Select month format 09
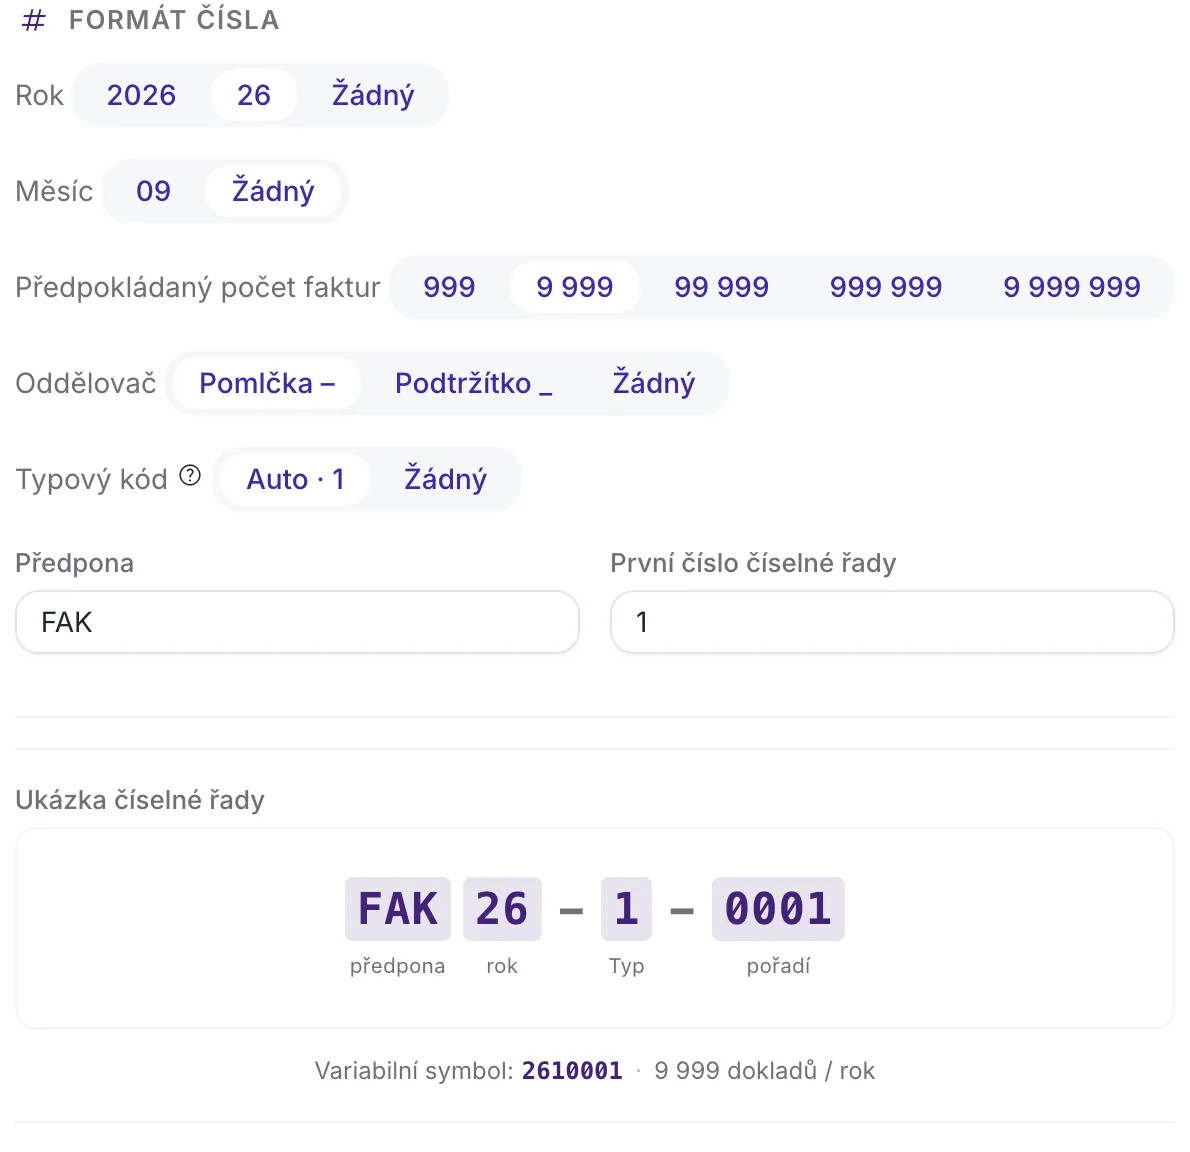Screen dimensions: 1190x1152 [x=153, y=190]
